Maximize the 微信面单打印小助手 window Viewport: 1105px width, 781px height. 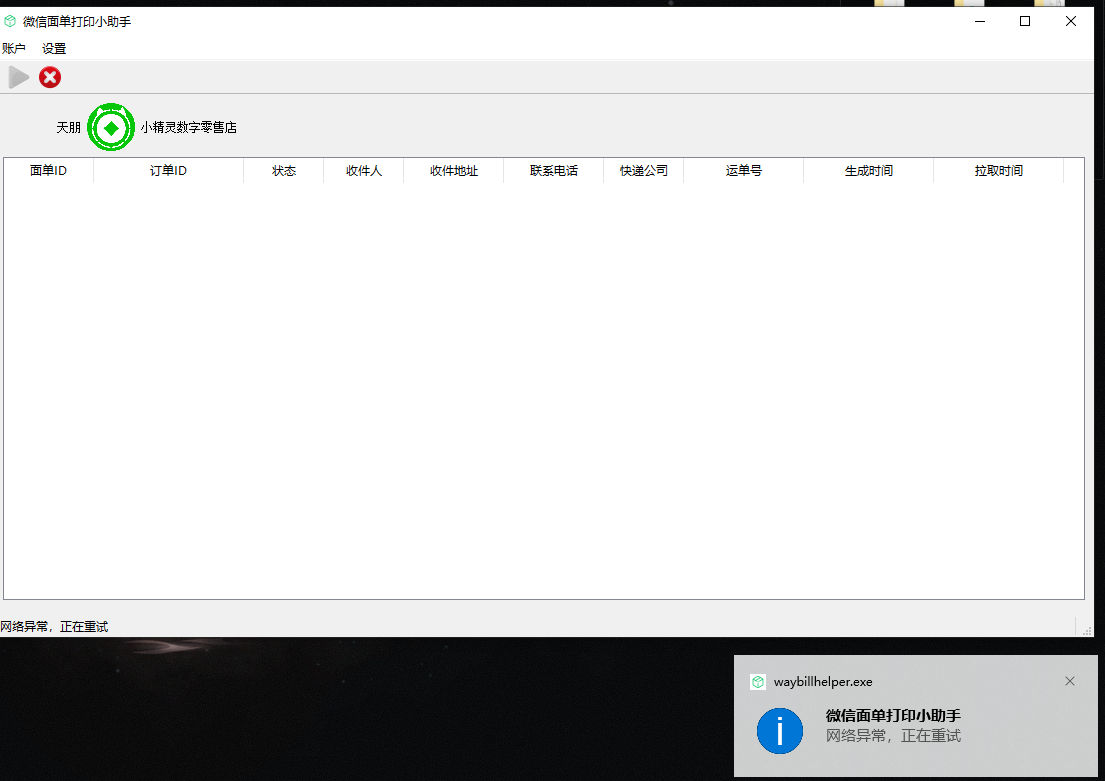pyautogui.click(x=1025, y=21)
